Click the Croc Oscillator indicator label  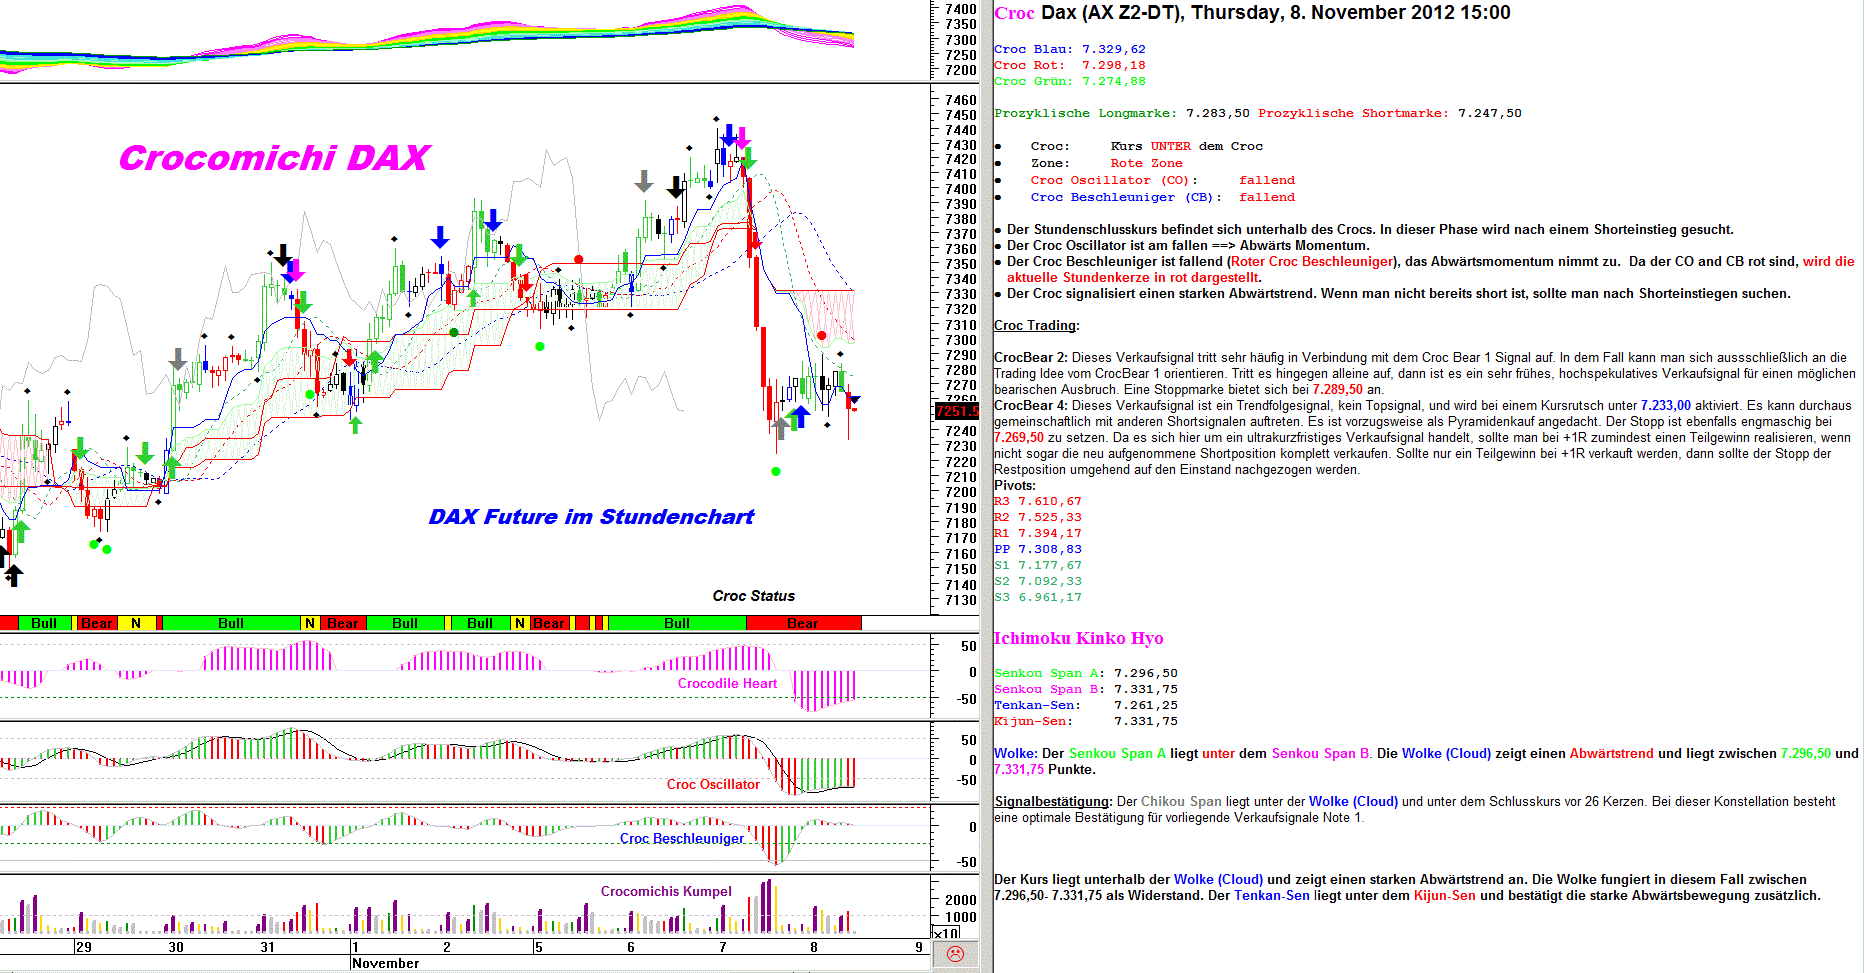[x=713, y=784]
